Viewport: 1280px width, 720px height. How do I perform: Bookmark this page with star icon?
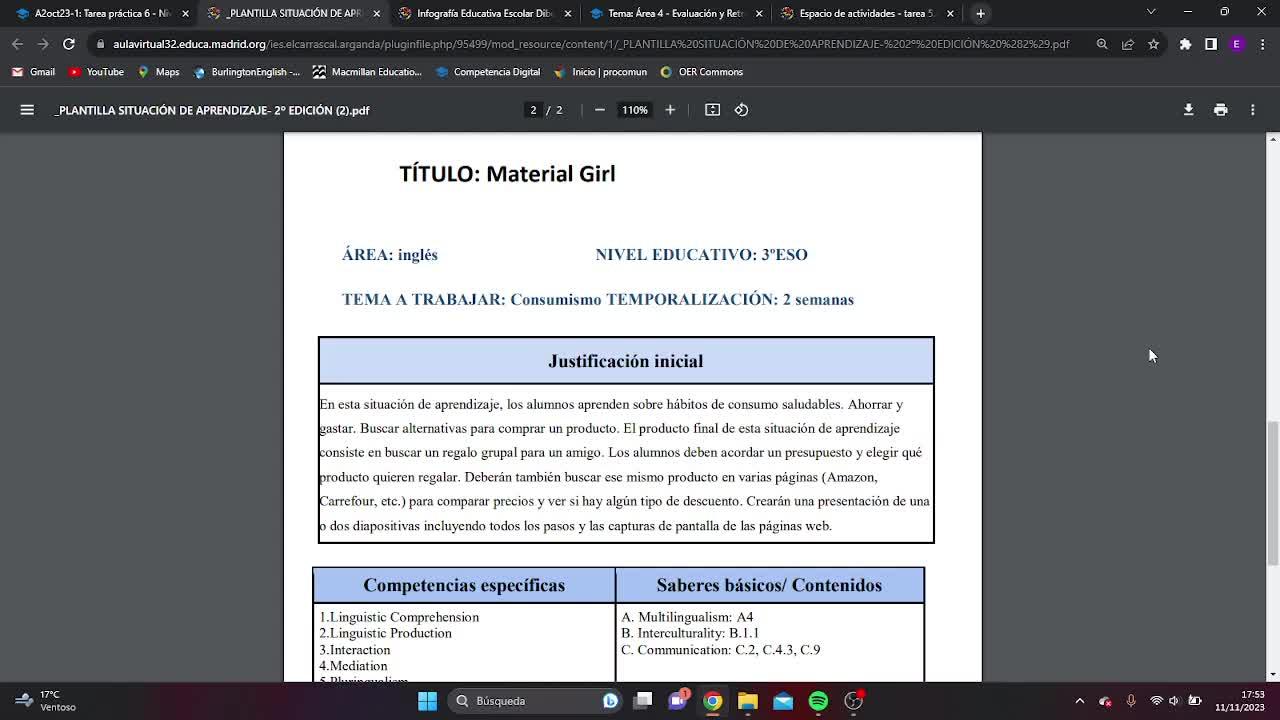coord(1153,44)
